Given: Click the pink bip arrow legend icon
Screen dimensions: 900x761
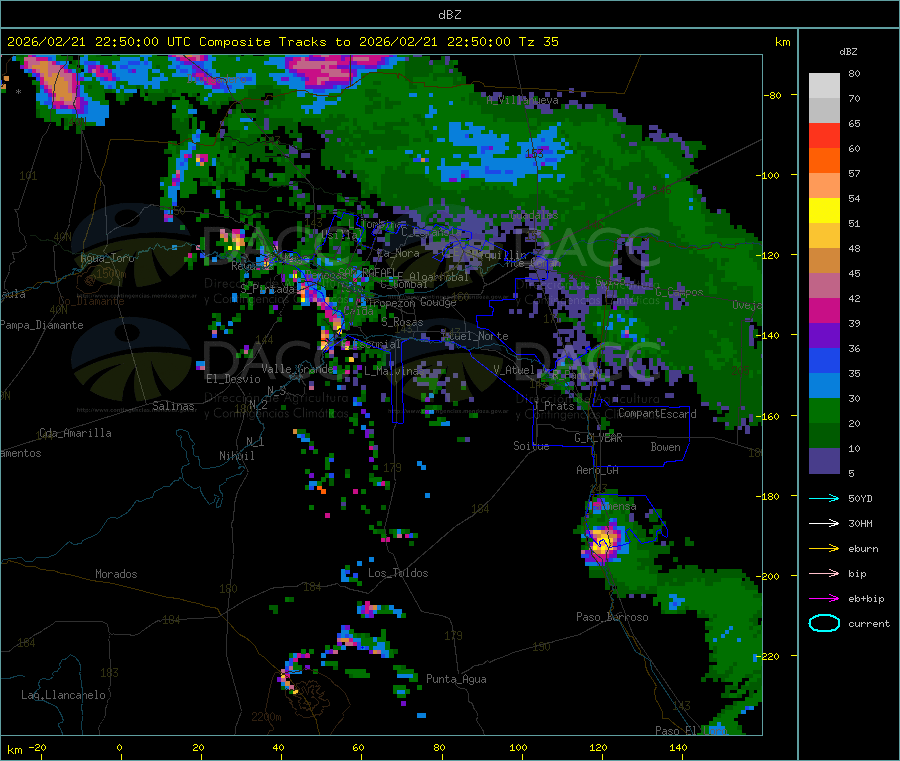Looking at the screenshot, I should [x=824, y=573].
